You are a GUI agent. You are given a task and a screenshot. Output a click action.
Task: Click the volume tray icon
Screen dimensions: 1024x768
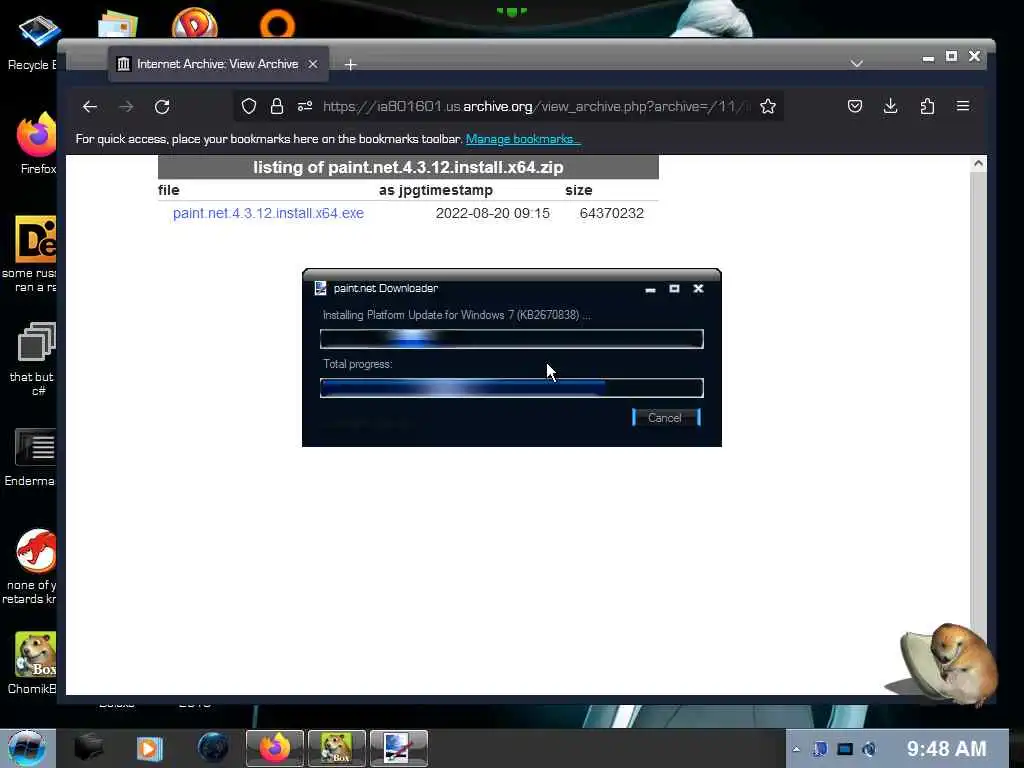(x=869, y=749)
